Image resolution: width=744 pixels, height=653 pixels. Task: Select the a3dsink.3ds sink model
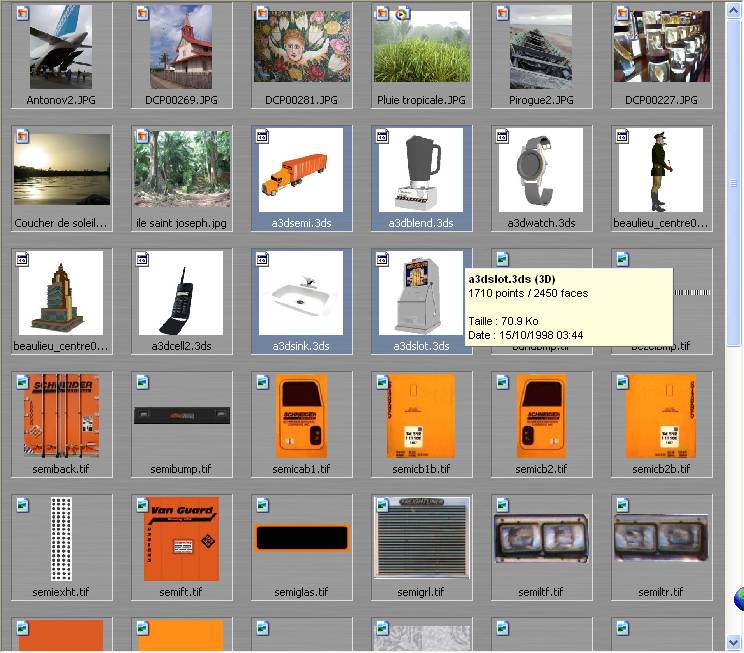pos(301,293)
